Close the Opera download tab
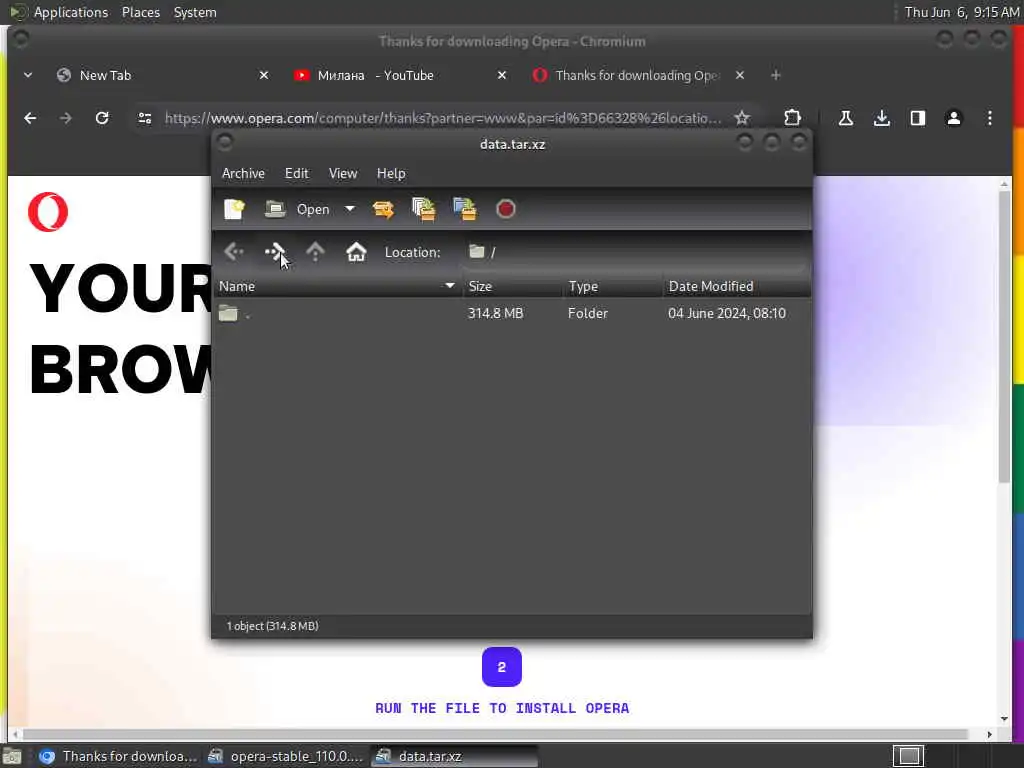This screenshot has height=768, width=1024. pos(740,75)
